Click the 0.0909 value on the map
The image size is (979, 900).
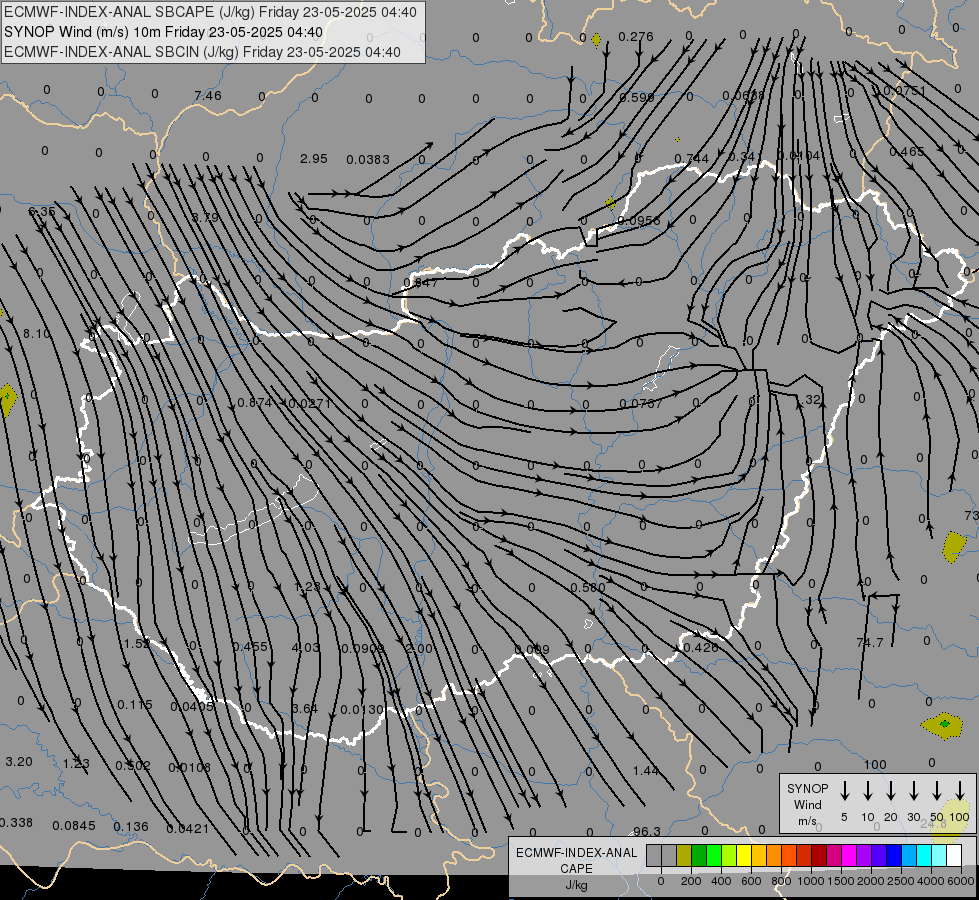(363, 648)
